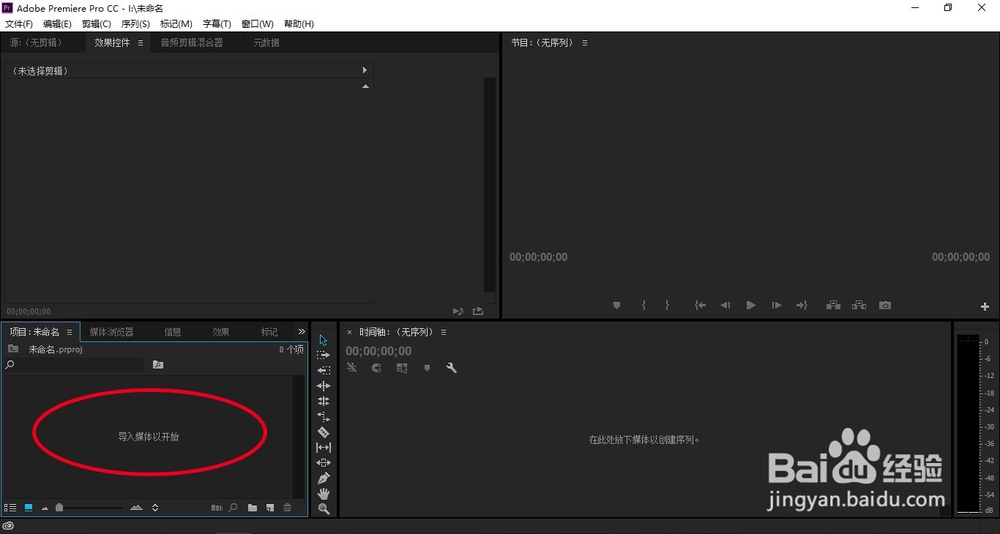
Task: Click the folder-up icon beside 未命名.prproj
Action: 13,349
